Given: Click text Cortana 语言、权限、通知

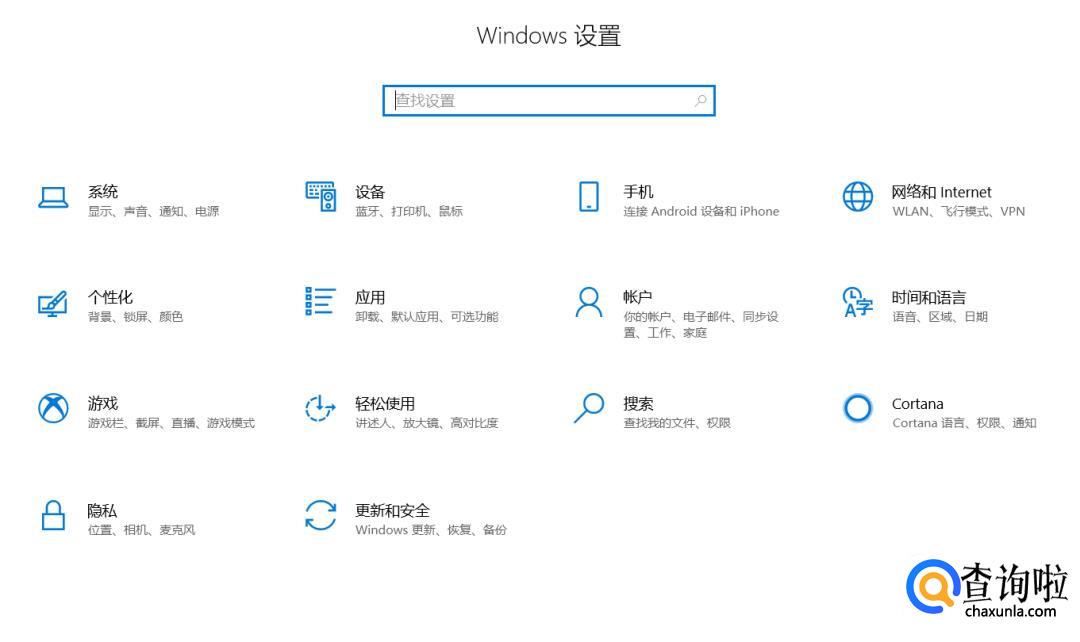Looking at the screenshot, I should 964,423.
